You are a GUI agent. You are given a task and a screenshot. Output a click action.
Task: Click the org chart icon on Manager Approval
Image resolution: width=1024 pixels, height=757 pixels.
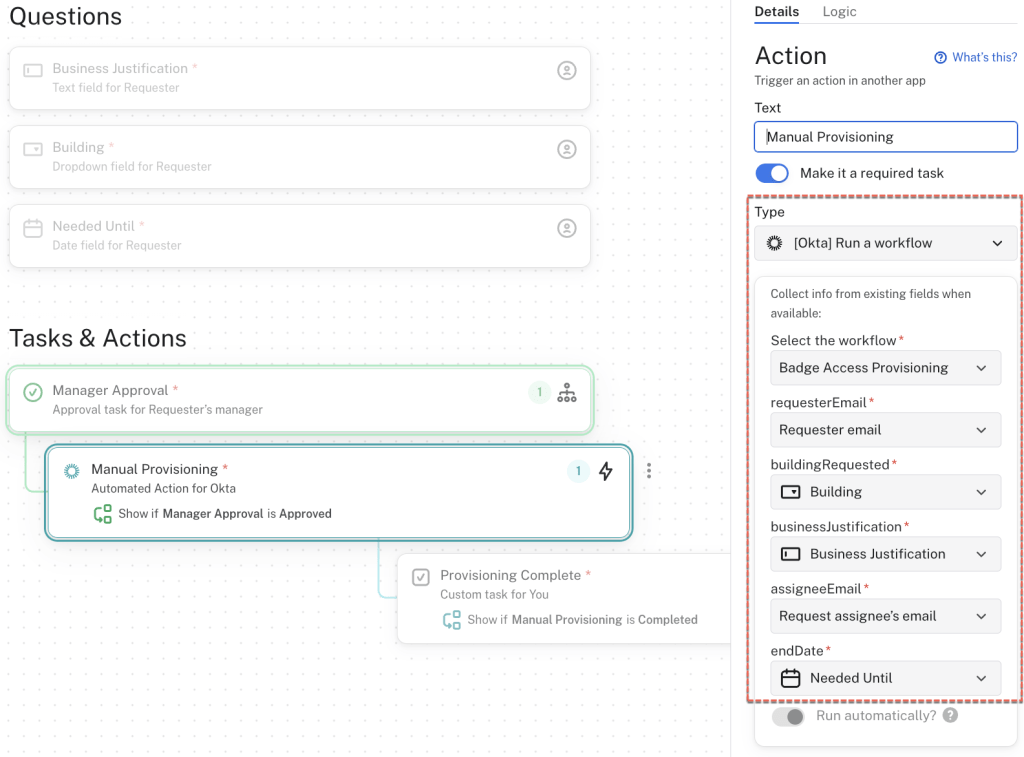coord(567,393)
